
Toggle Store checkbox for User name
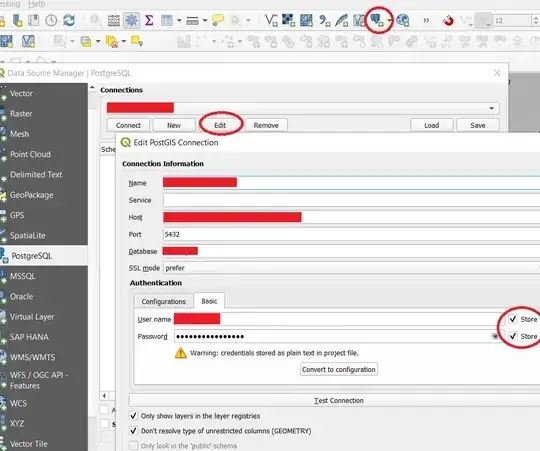(513, 319)
